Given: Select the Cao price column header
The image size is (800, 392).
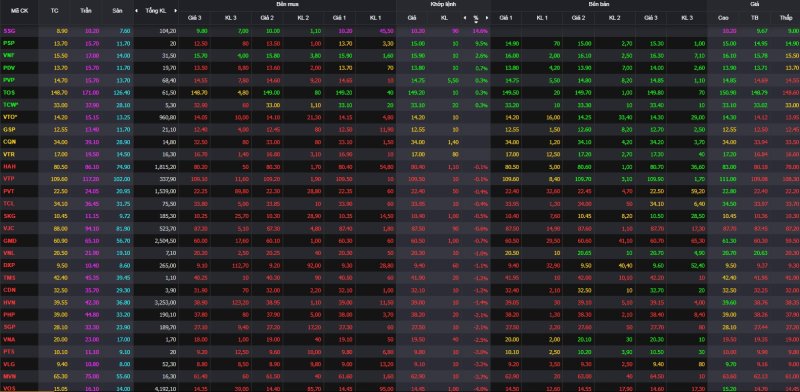Looking at the screenshot, I should coord(723,18).
